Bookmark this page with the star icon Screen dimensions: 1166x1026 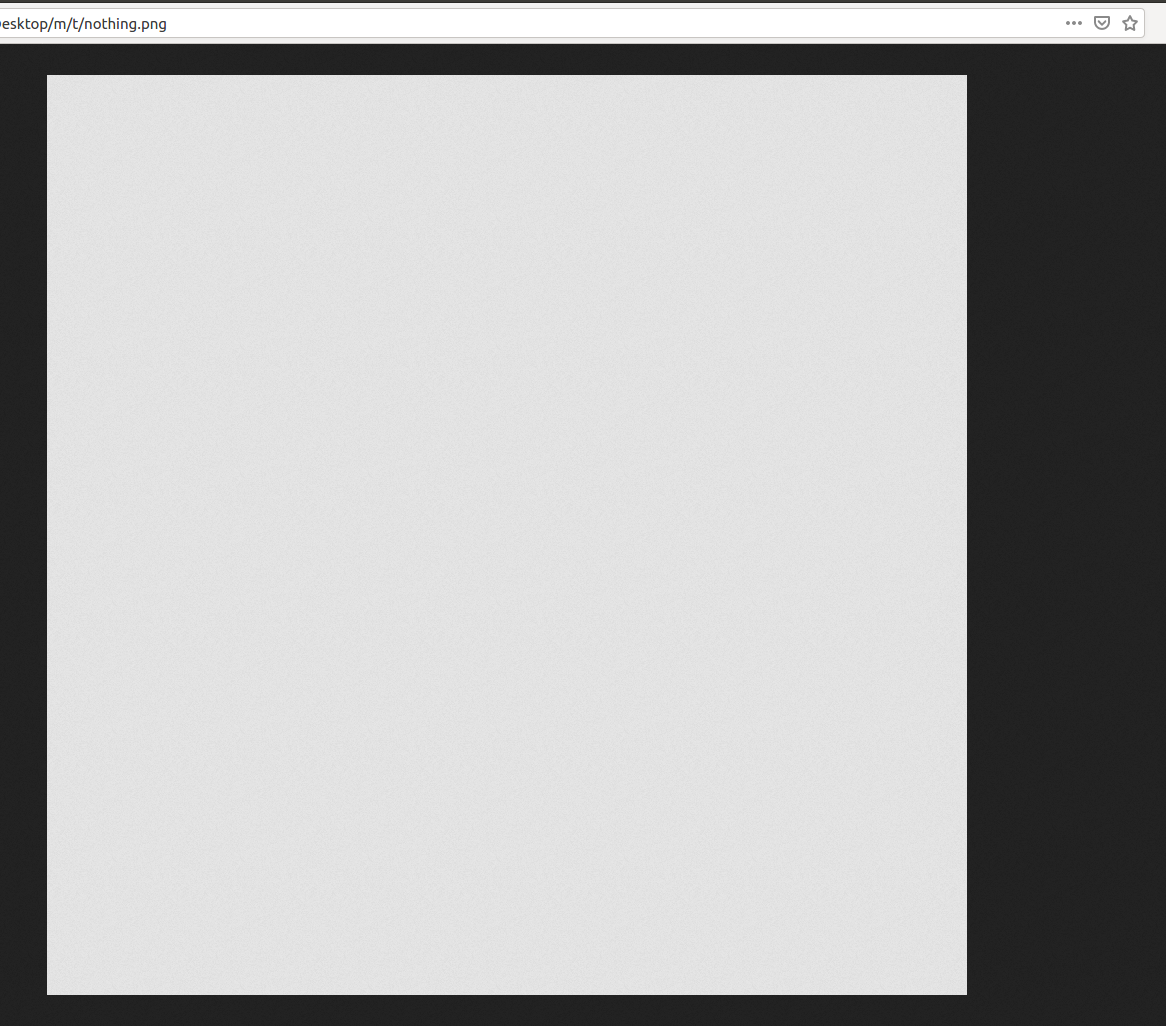tap(1130, 23)
